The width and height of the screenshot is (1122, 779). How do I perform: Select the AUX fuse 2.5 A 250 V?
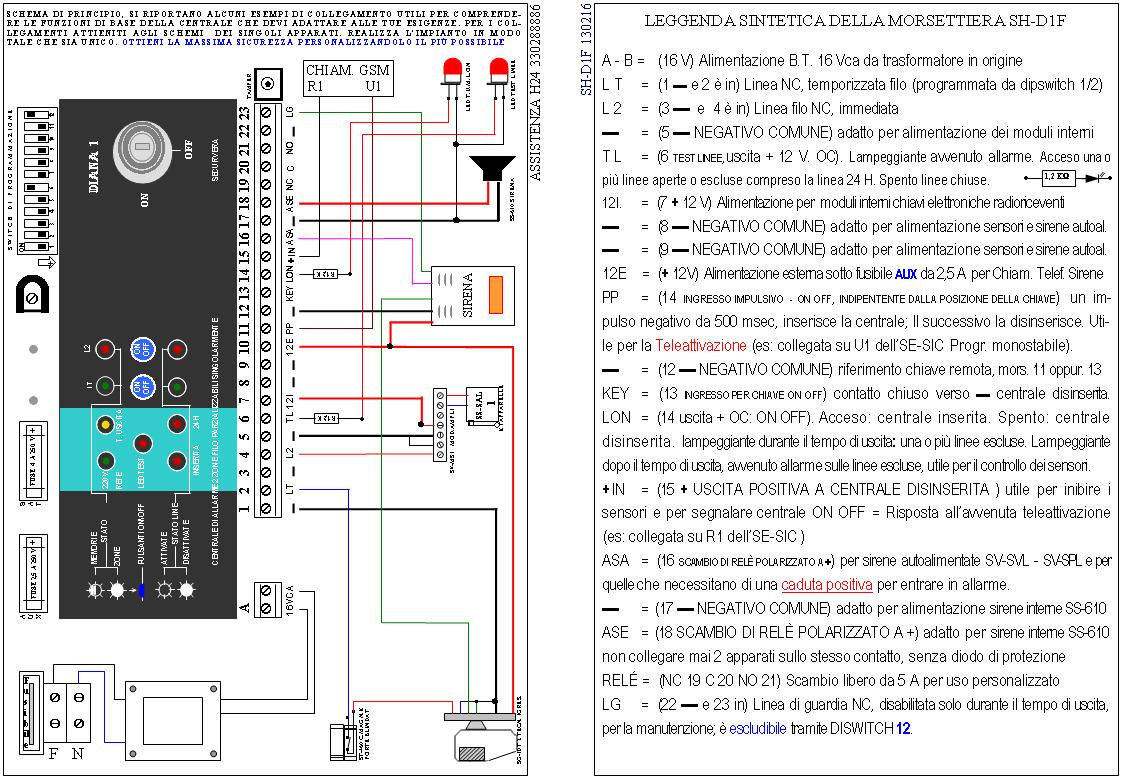(x=34, y=572)
